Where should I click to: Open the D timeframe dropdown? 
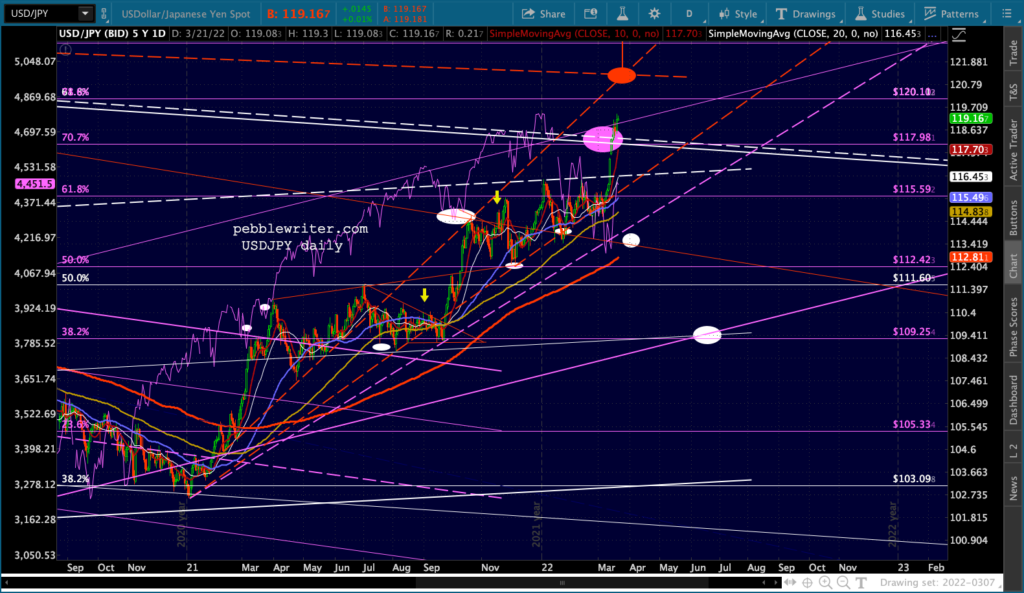pos(689,14)
